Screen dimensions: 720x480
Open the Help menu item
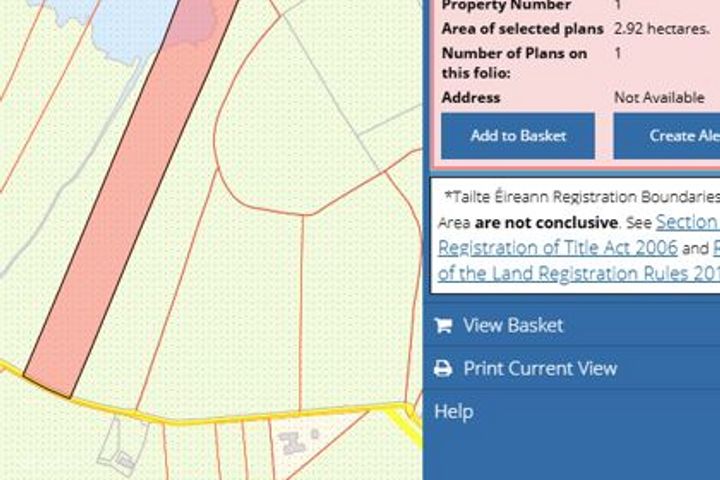tap(453, 412)
